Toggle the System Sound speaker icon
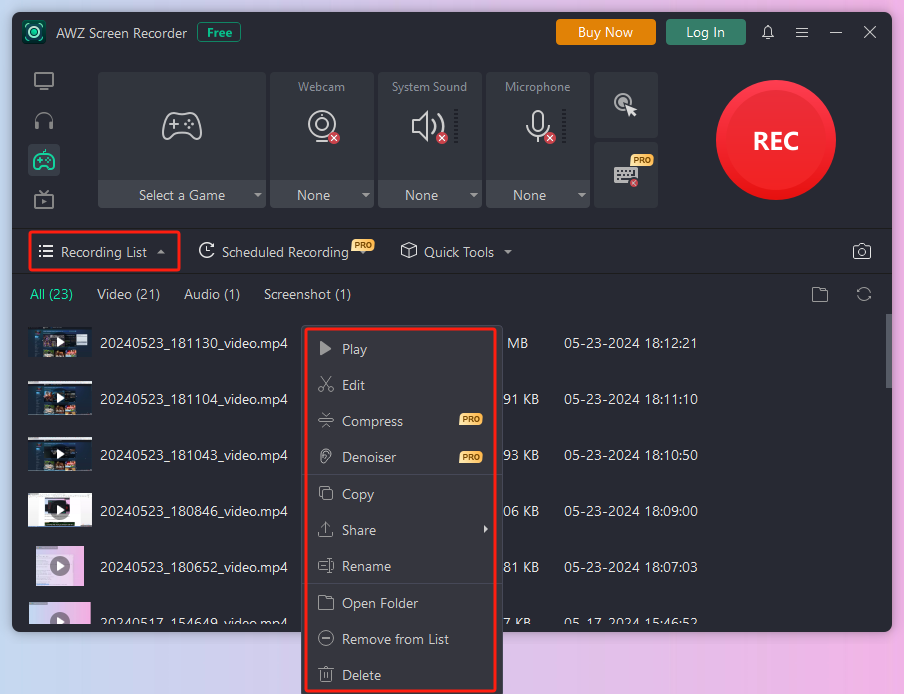The height and width of the screenshot is (694, 904). pos(430,126)
